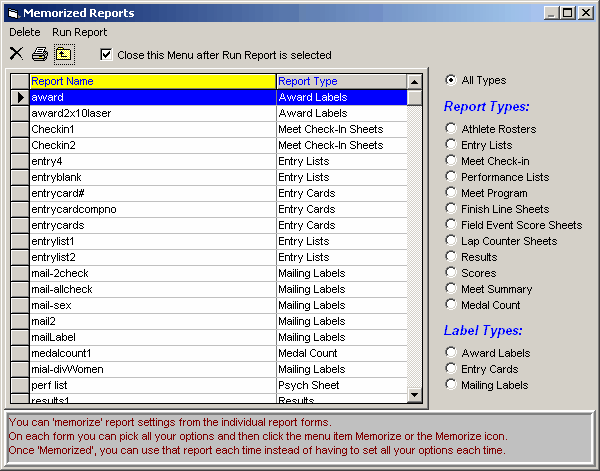
Task: Select the Results radio button
Action: [x=451, y=257]
